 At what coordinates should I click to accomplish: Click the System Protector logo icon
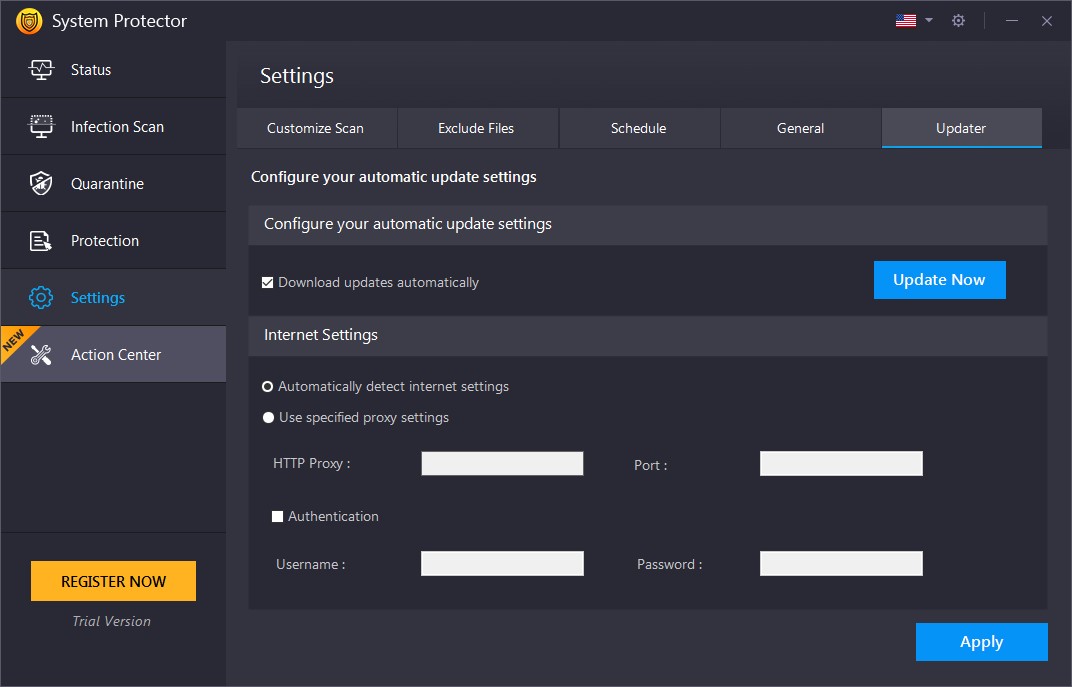(x=28, y=20)
